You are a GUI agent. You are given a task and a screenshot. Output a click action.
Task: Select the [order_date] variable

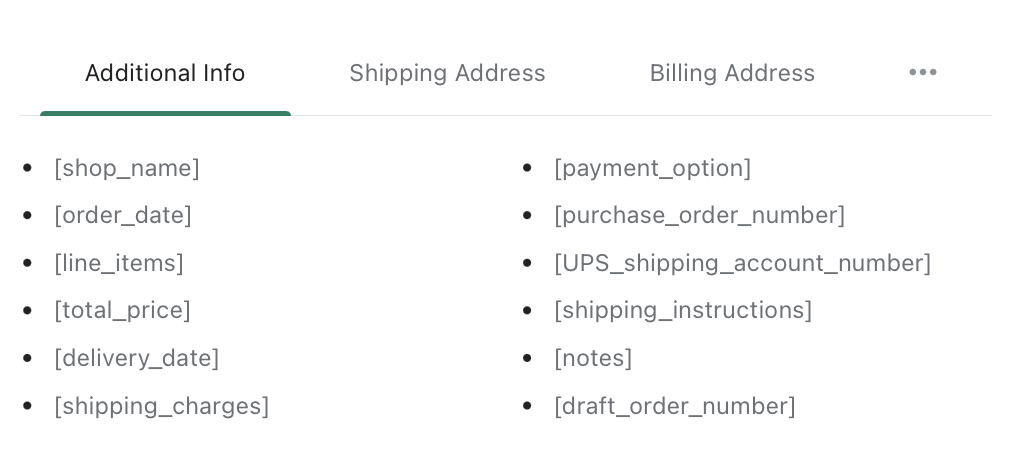tap(123, 215)
